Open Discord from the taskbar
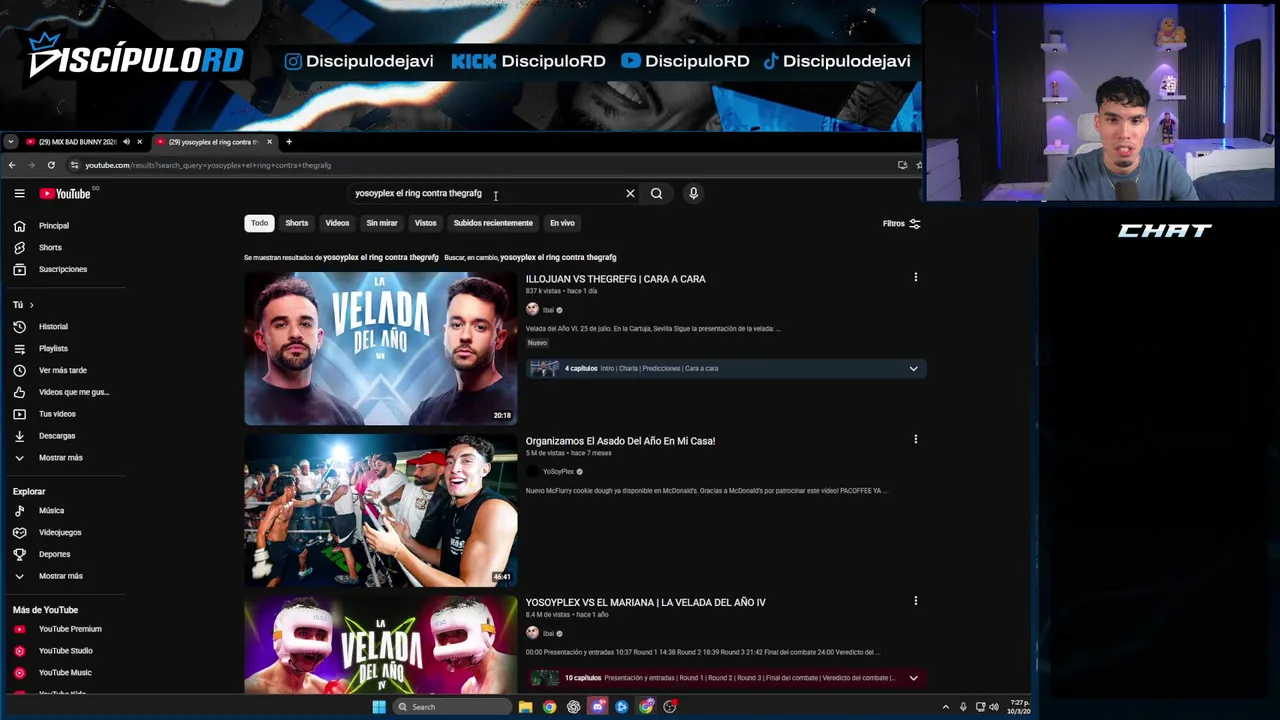 click(598, 707)
